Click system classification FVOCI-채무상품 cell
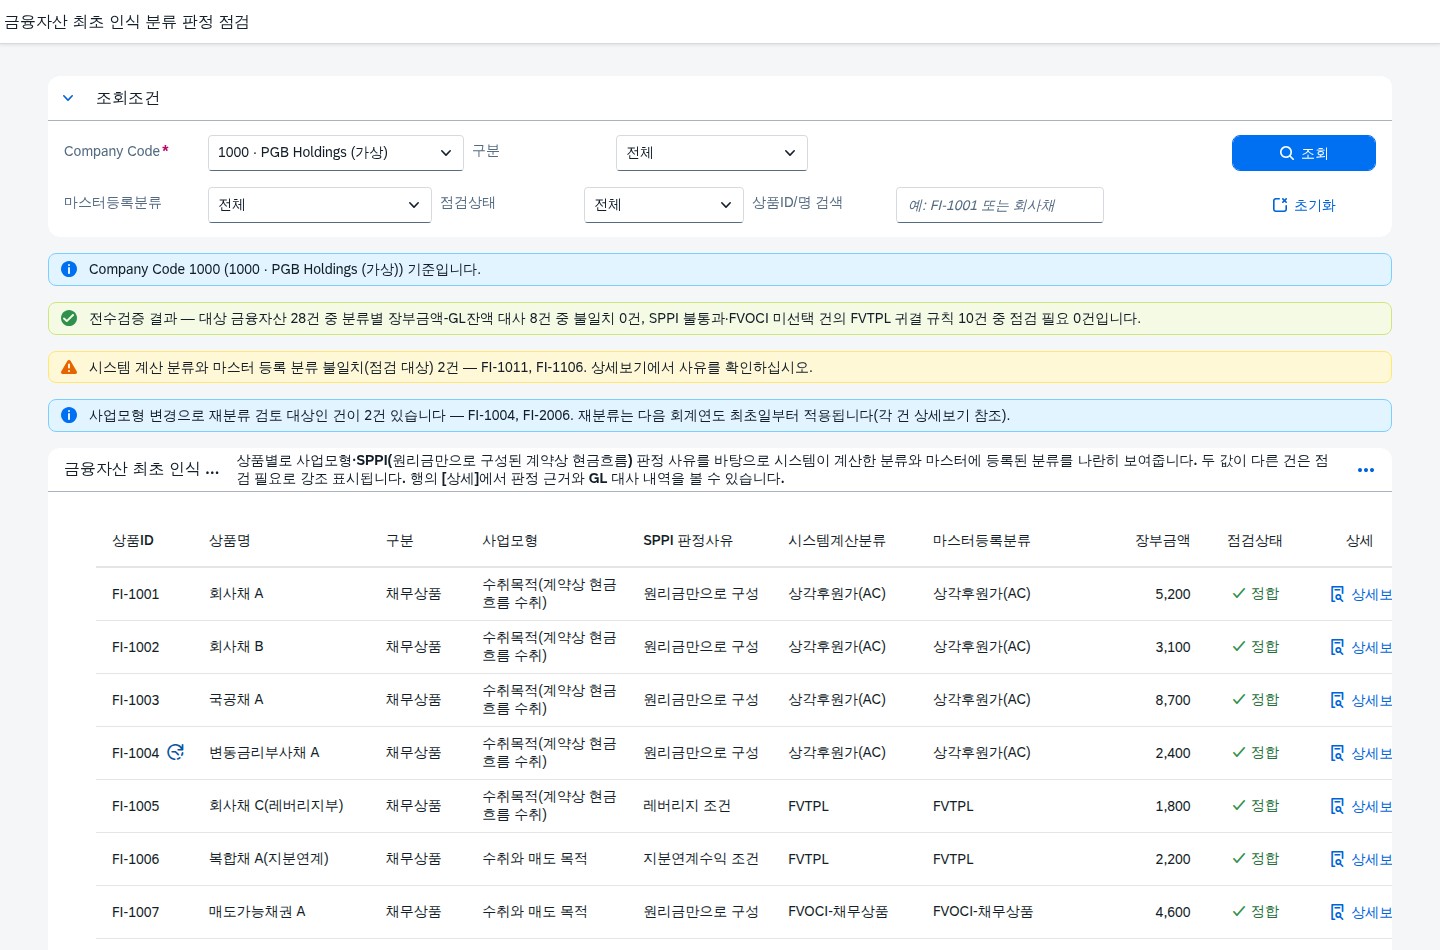This screenshot has height=950, width=1440. 838,911
